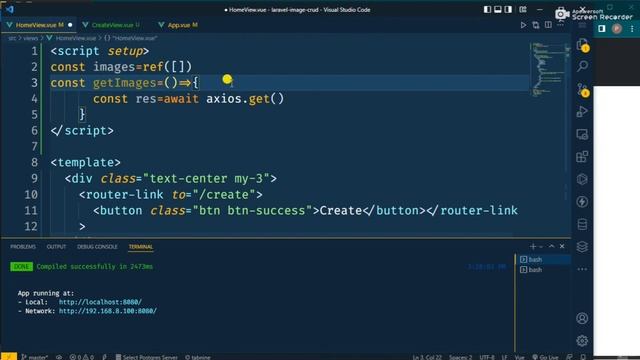
Task: Open errors and warnings count in status bar
Action: click(82, 357)
